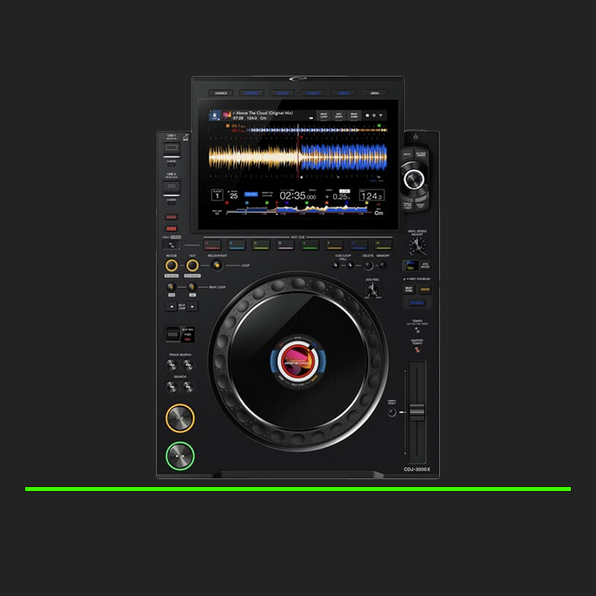Click the Search rewind button
The image size is (596, 596).
click(172, 387)
